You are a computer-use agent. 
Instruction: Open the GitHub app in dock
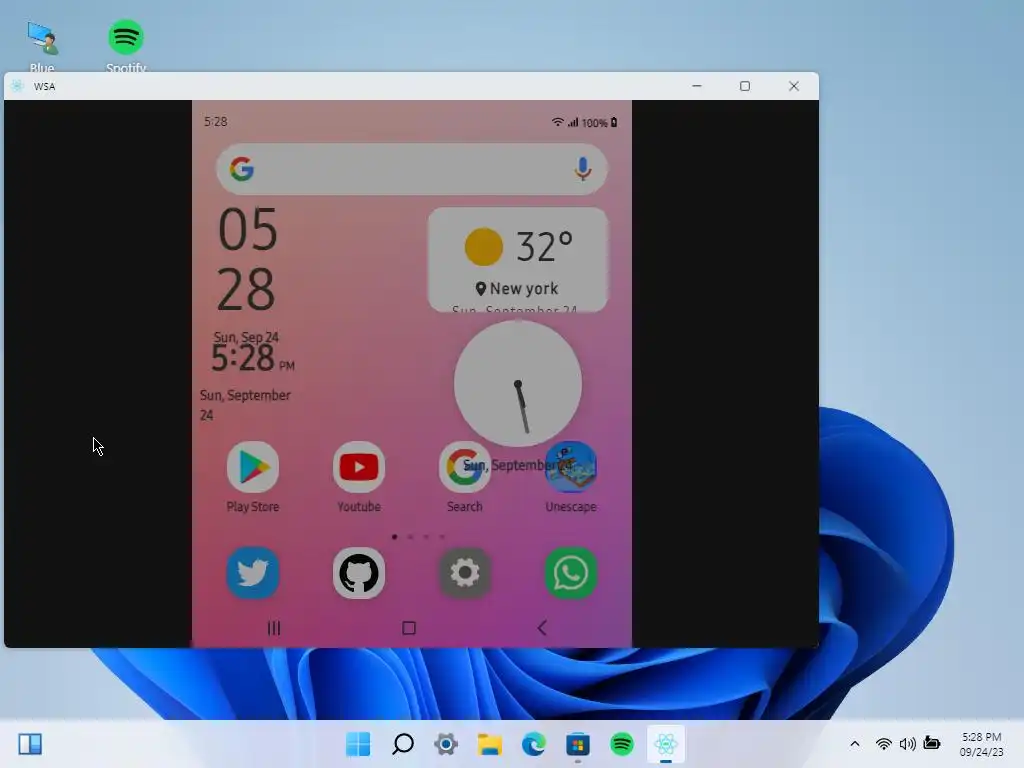[359, 573]
